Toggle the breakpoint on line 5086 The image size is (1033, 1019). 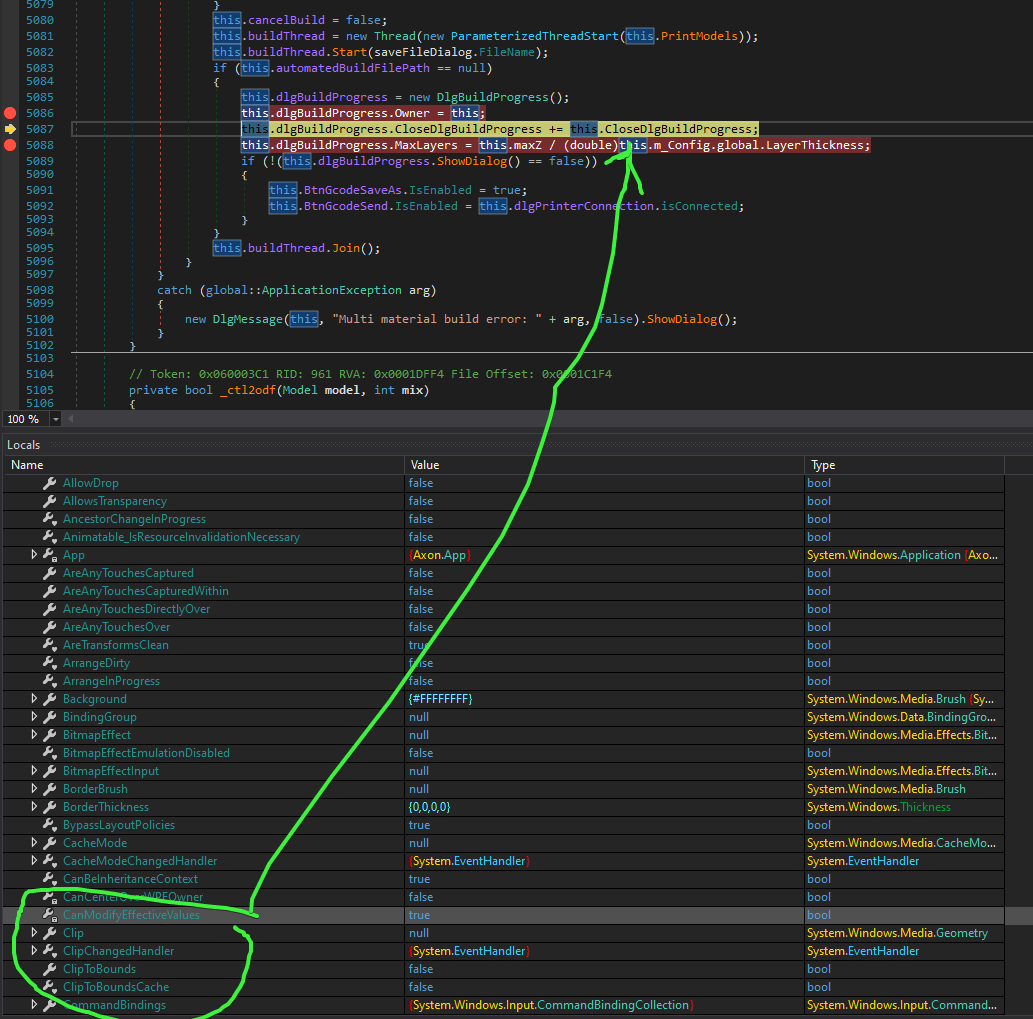point(10,113)
